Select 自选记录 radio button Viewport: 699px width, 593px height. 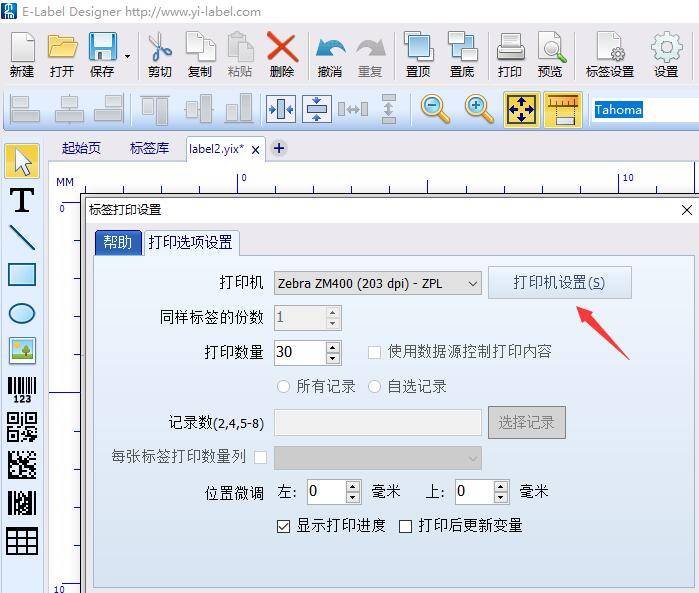374,386
